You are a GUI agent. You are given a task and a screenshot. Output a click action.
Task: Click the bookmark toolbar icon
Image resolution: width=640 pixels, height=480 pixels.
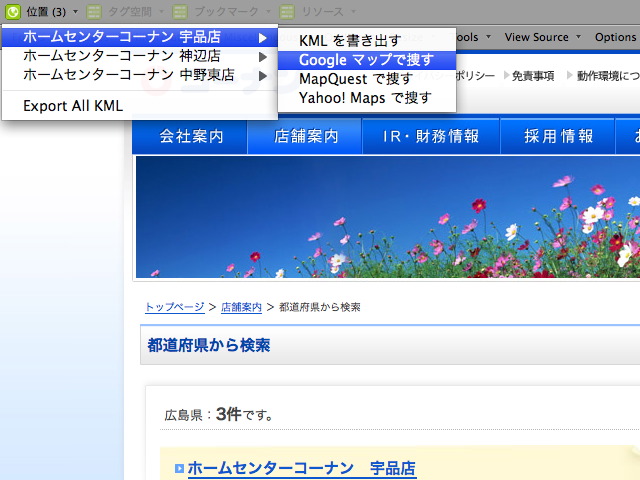click(180, 11)
